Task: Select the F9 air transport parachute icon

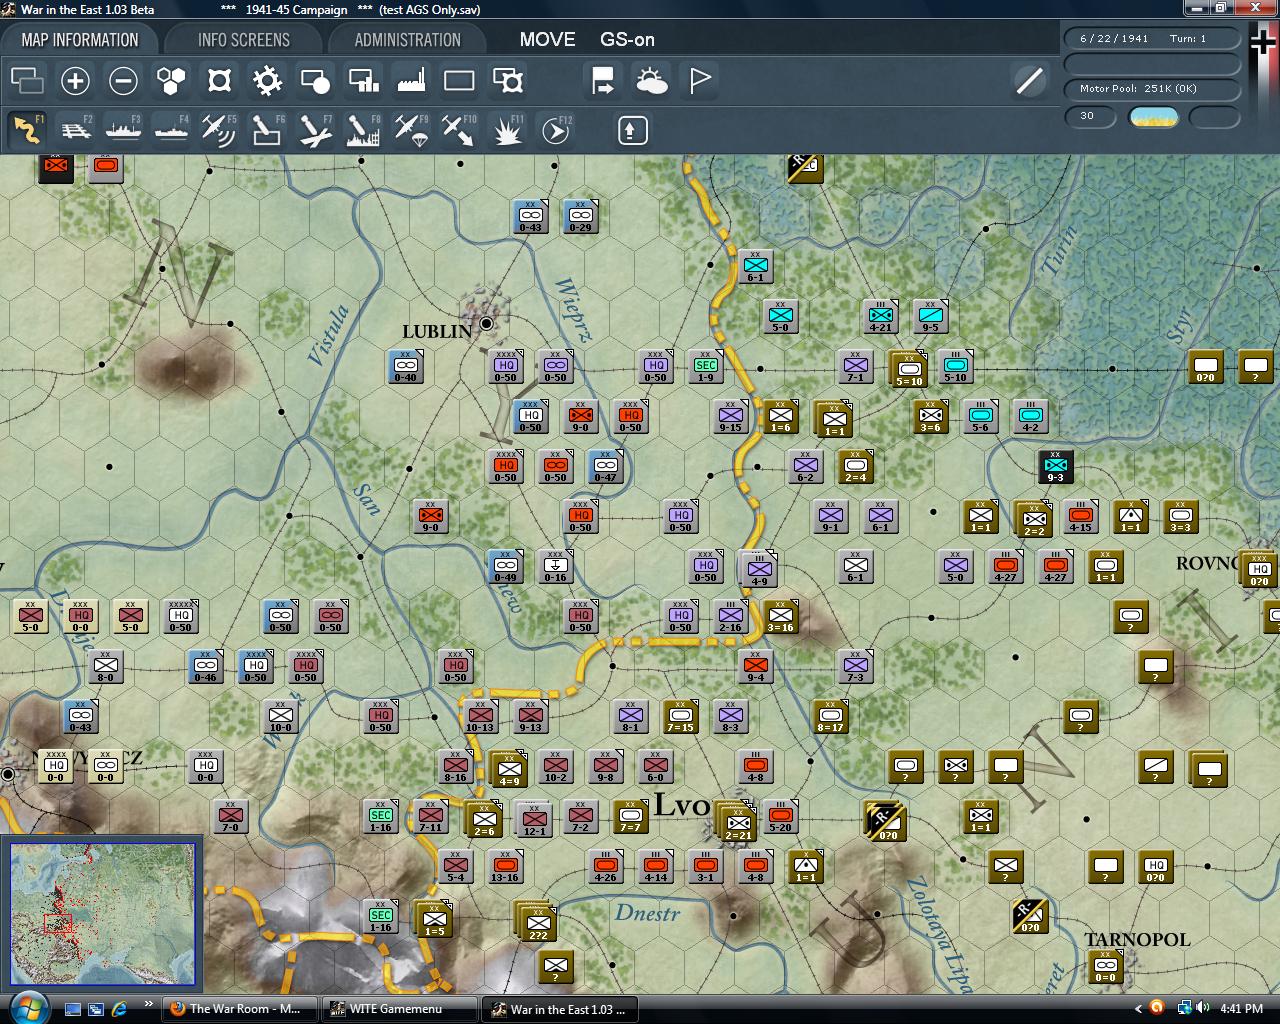Action: click(x=411, y=130)
